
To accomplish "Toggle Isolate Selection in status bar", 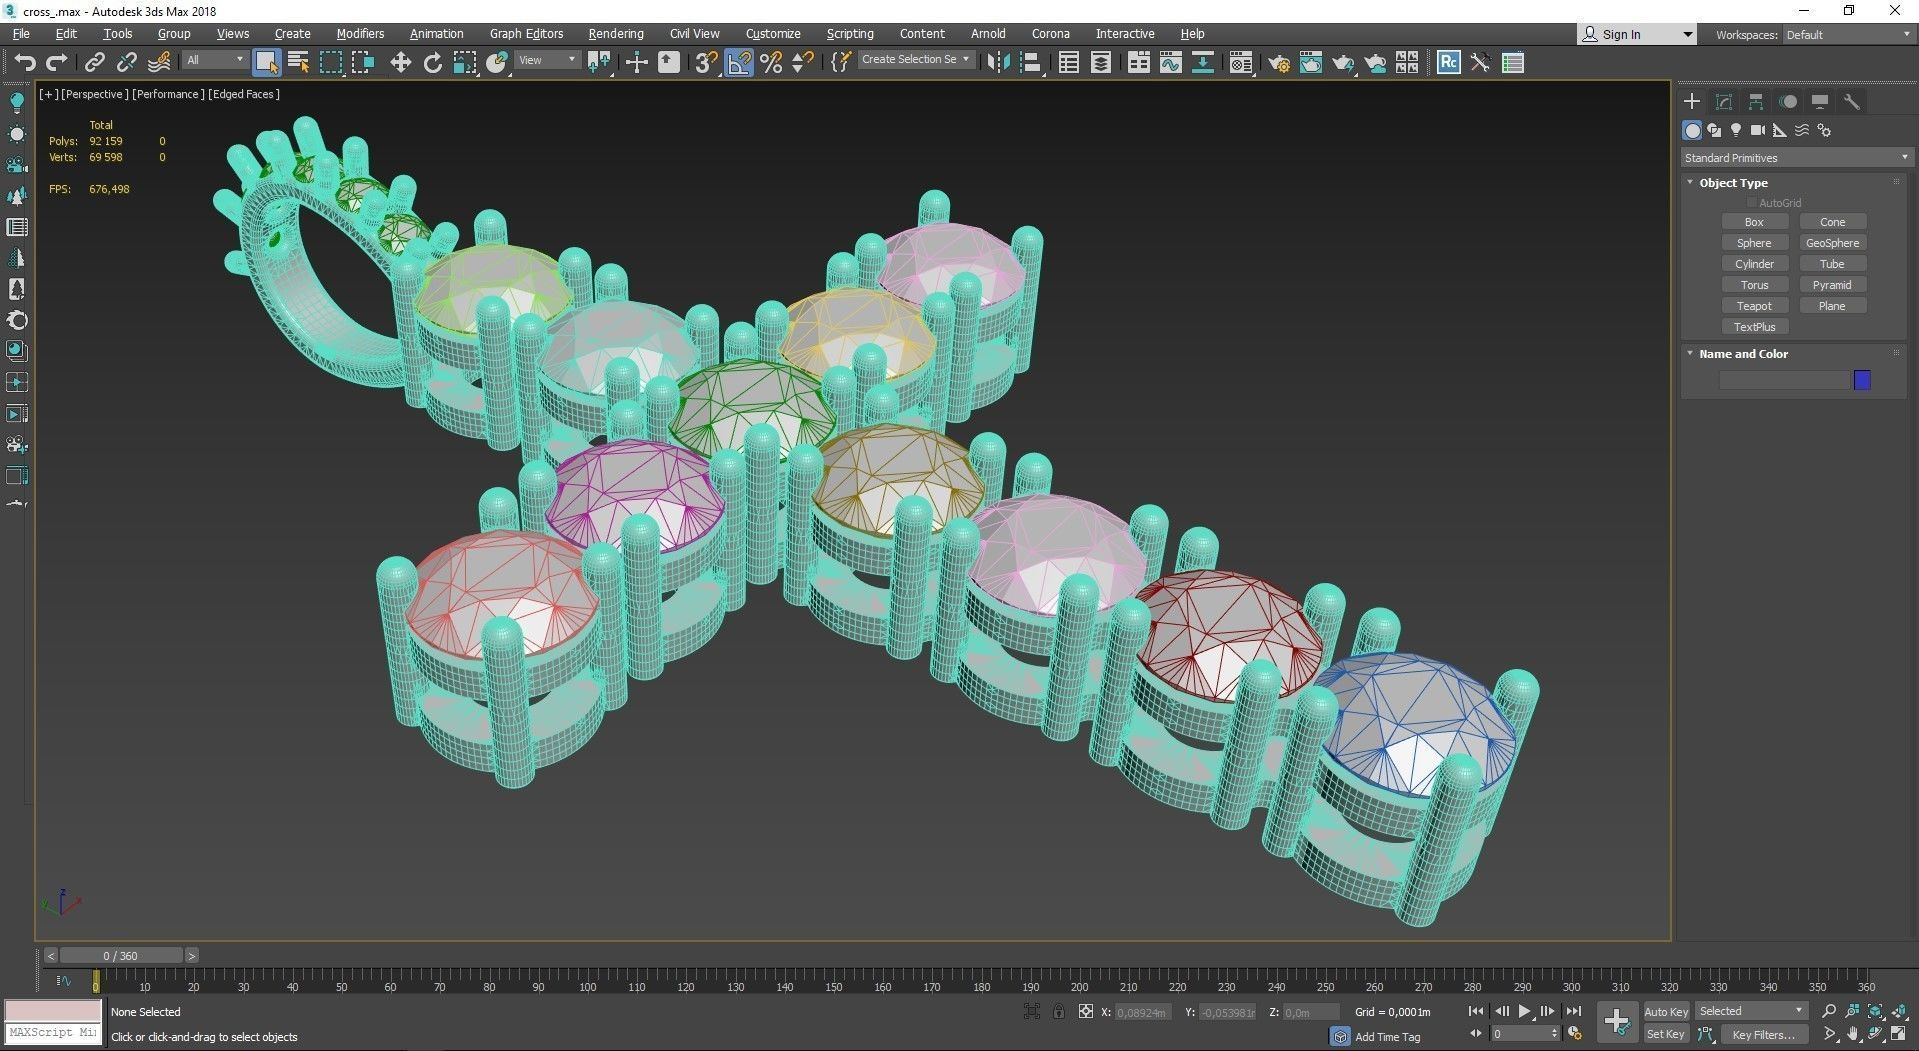I will (1032, 1012).
